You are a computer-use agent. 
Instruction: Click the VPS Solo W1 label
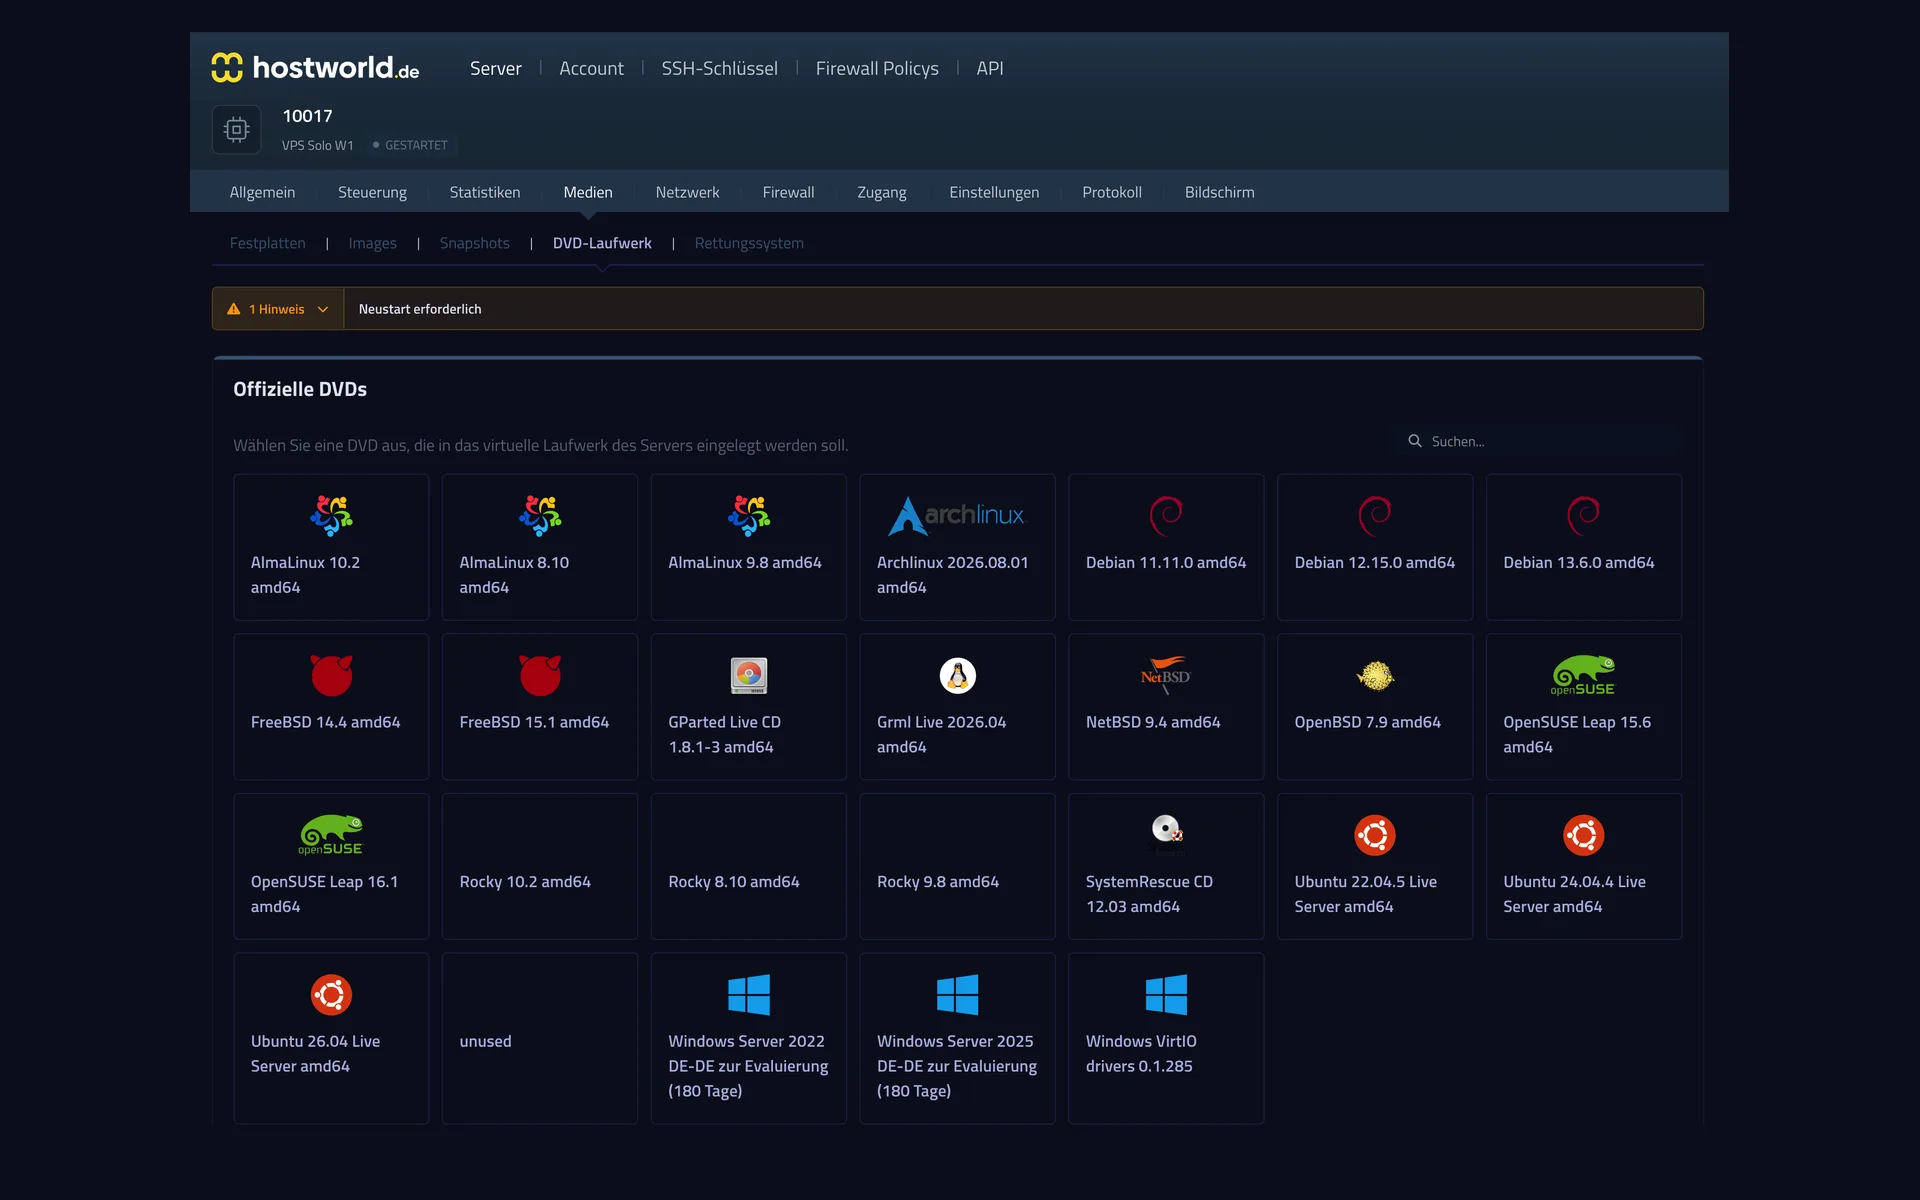click(x=318, y=145)
